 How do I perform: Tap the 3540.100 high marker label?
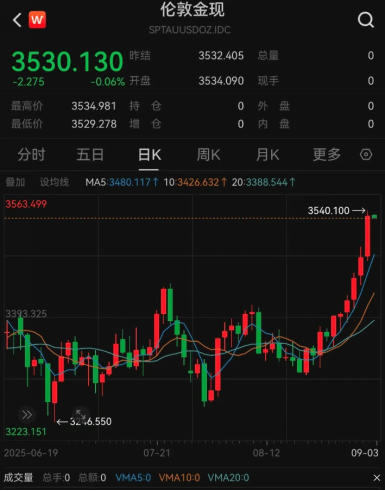tap(328, 211)
